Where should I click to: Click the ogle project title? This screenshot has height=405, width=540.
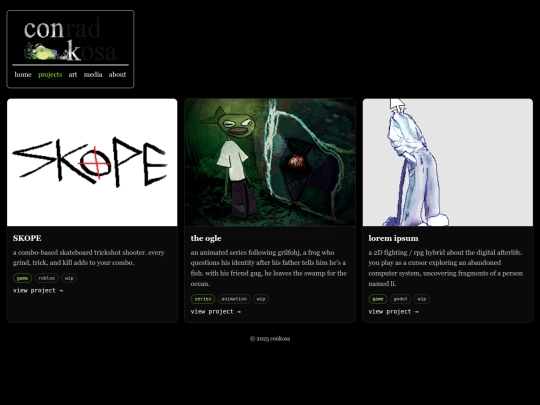[206, 238]
